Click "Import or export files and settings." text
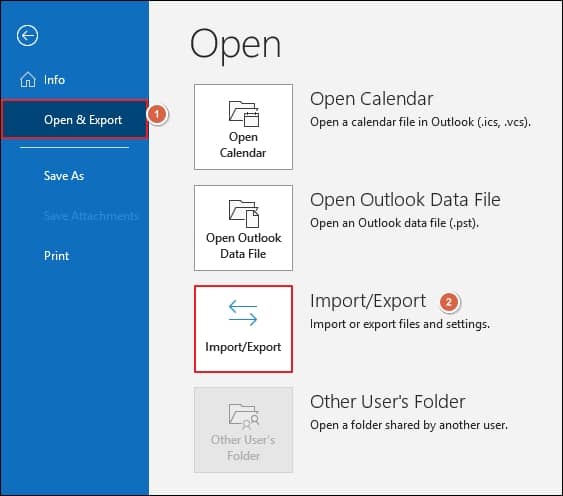 (400, 324)
